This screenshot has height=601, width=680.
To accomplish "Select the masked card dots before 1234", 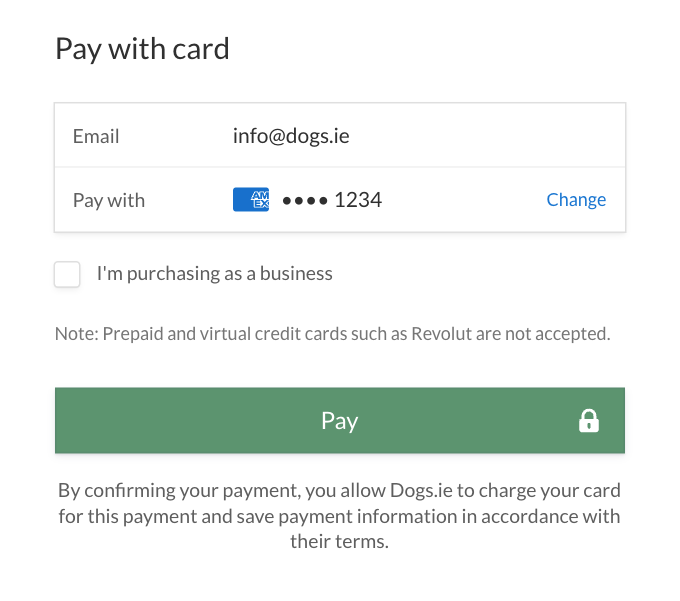I will 305,201.
